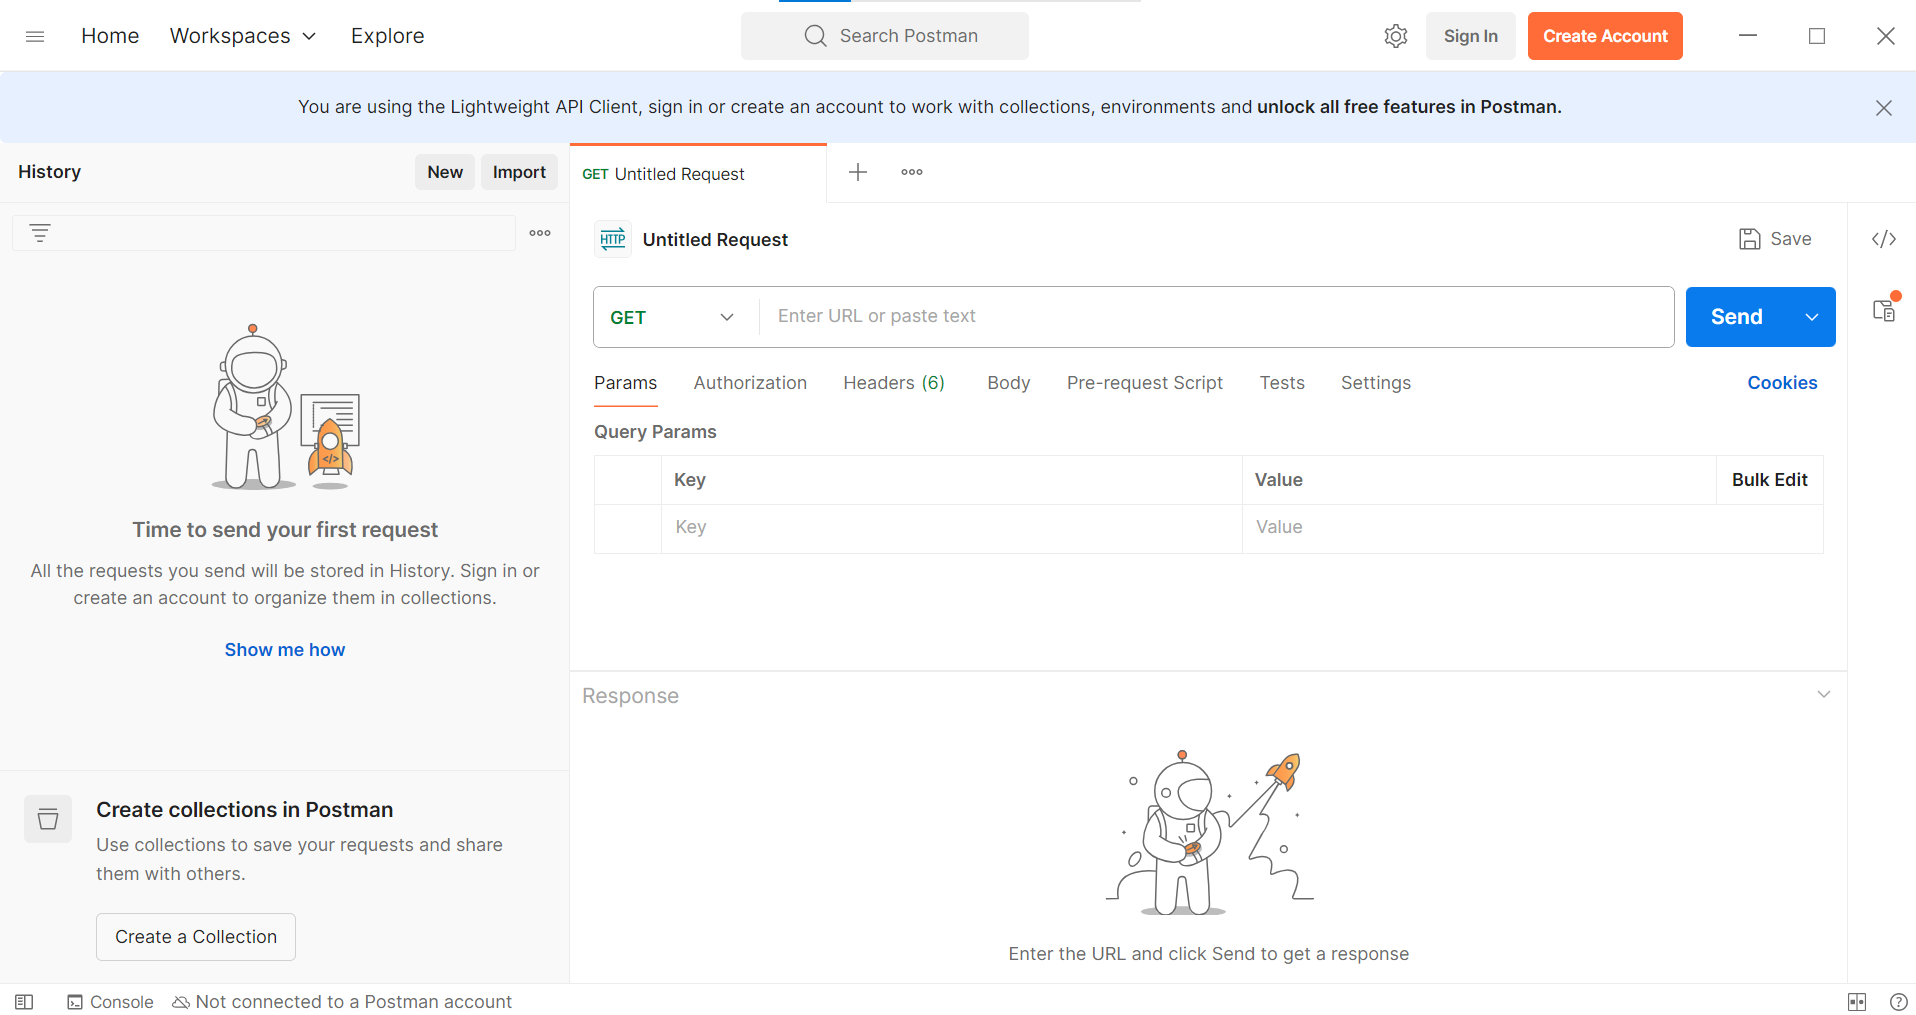Click Bulk Edit
Screen dimensions: 1916x1015
1770,480
